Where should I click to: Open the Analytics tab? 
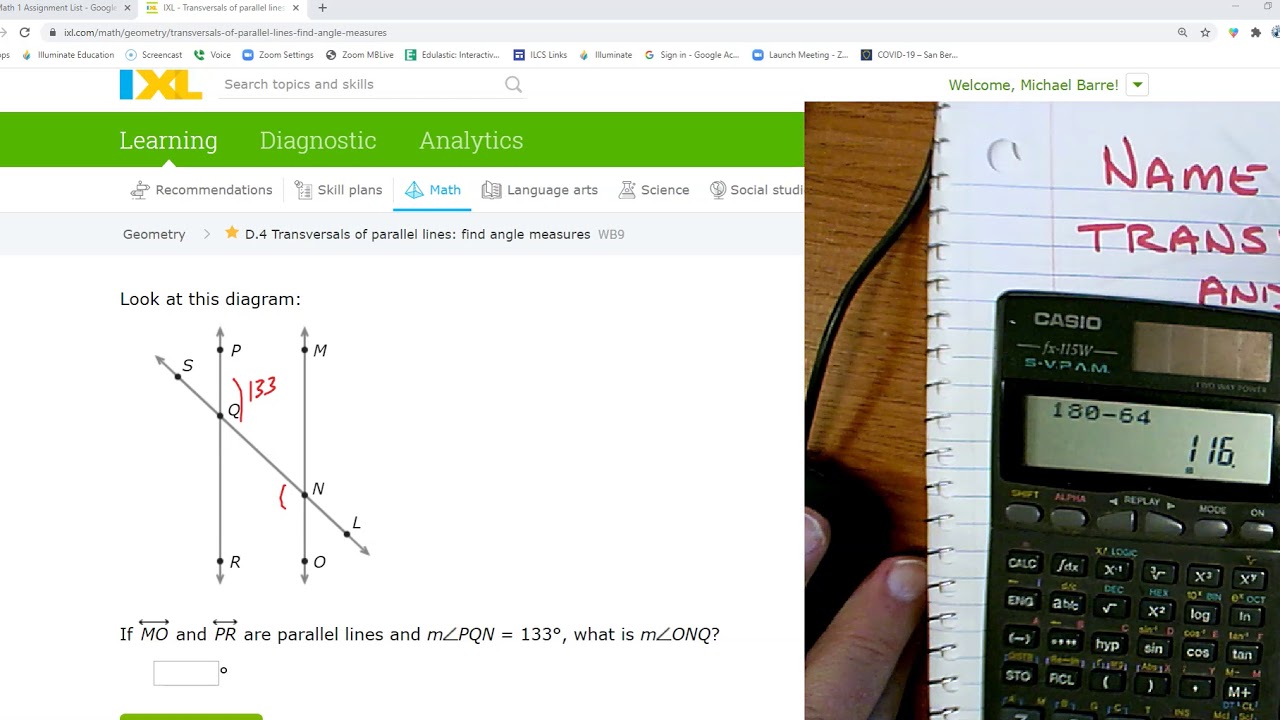pyautogui.click(x=471, y=140)
